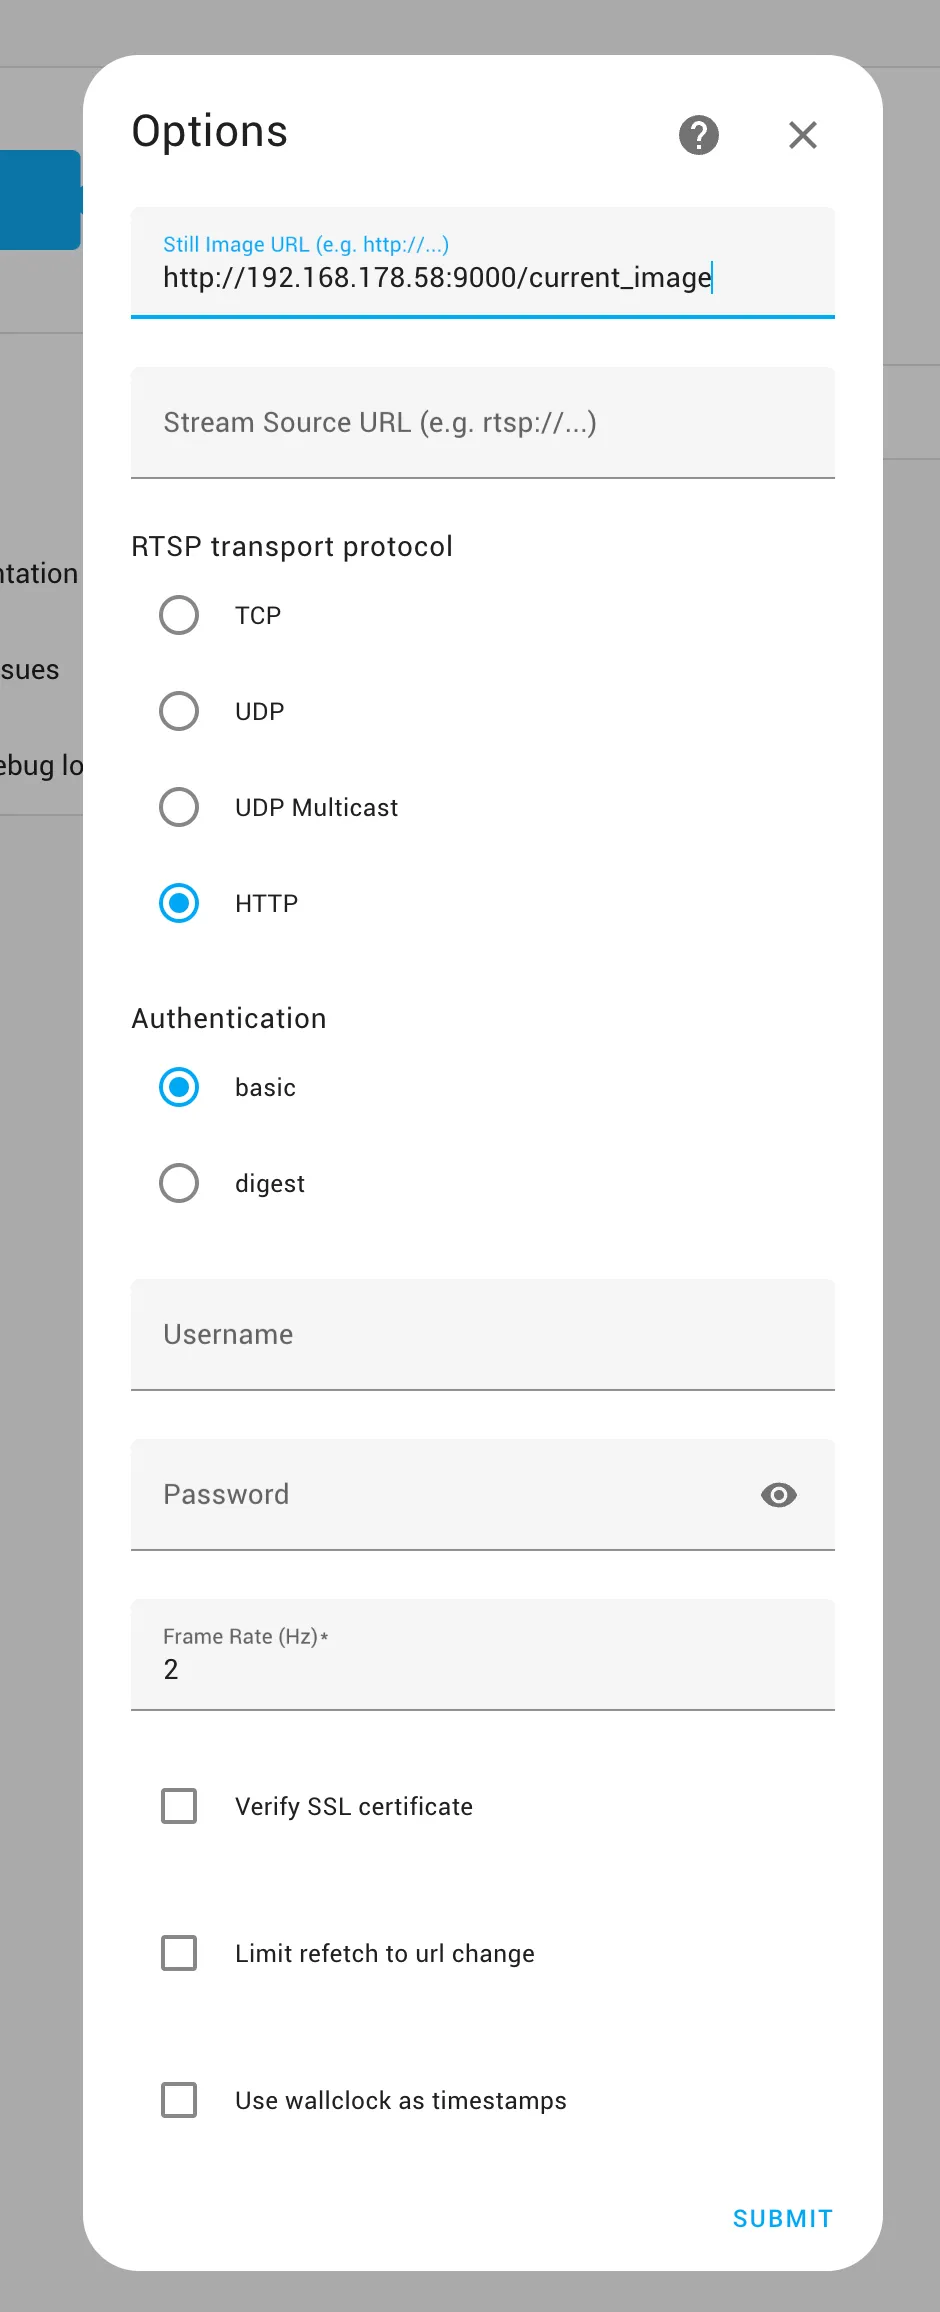The width and height of the screenshot is (940, 2312).
Task: Check Limit refetch to url change
Action: point(179,1953)
